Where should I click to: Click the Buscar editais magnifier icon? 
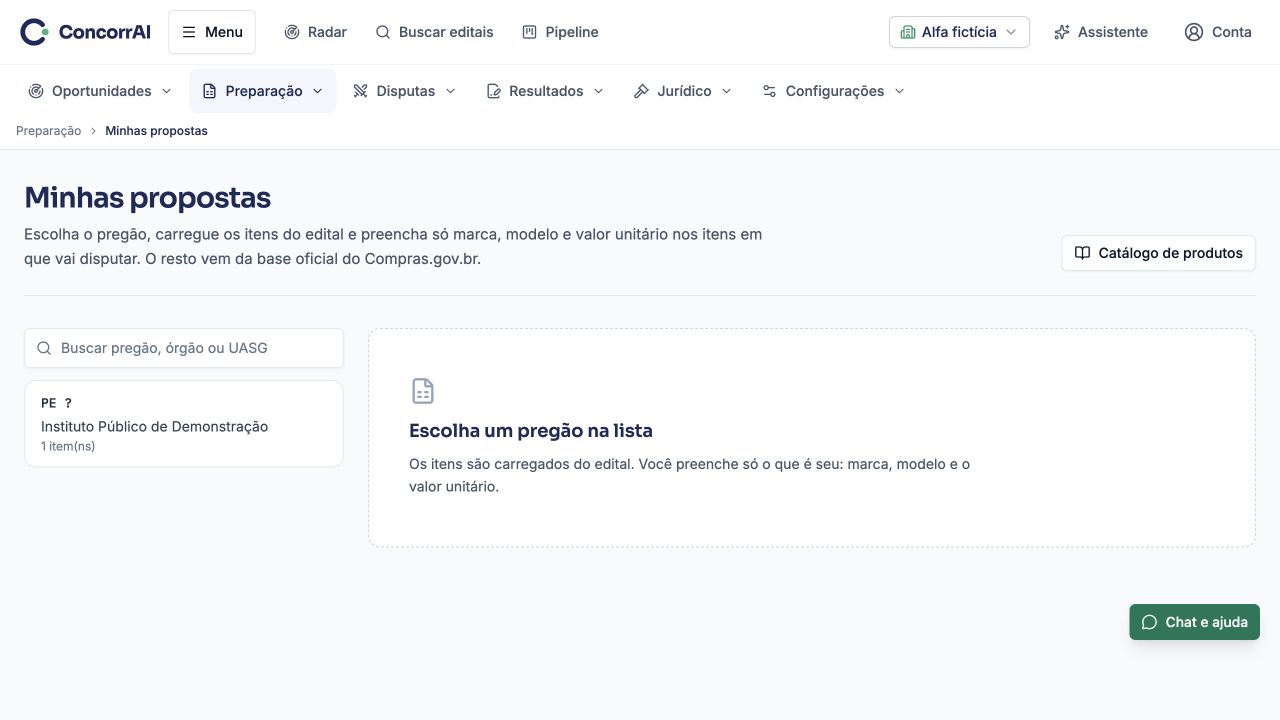(383, 32)
